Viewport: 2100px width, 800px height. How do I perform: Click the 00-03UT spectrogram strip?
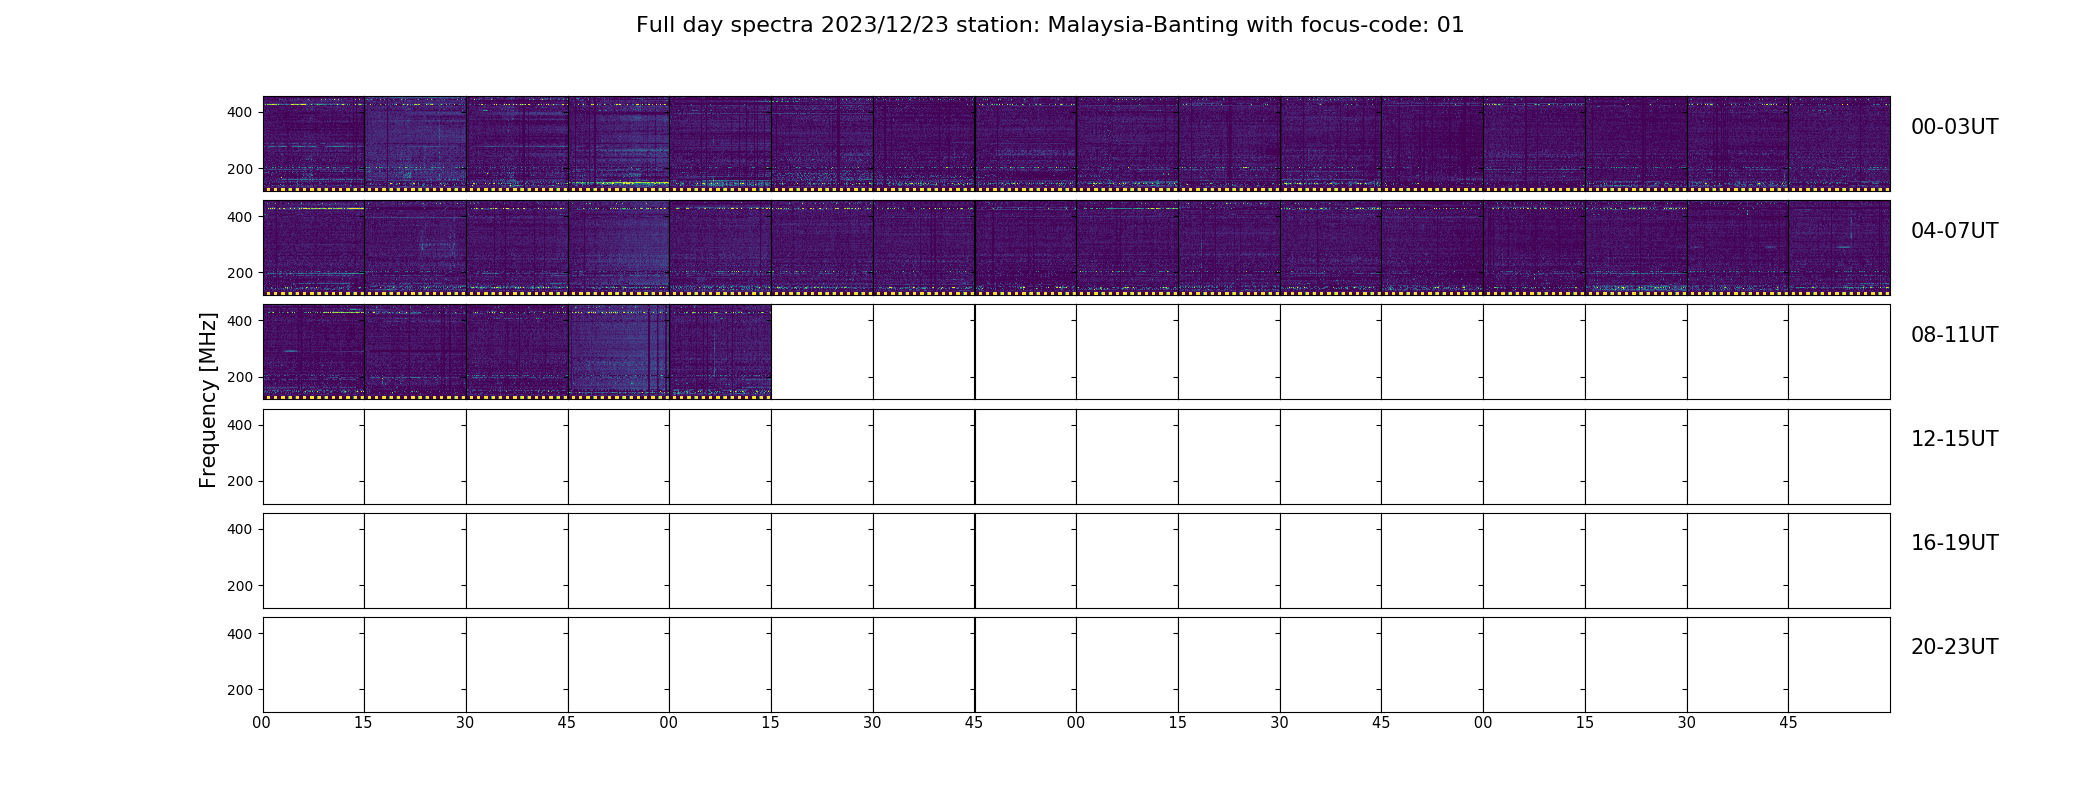coord(1076,144)
